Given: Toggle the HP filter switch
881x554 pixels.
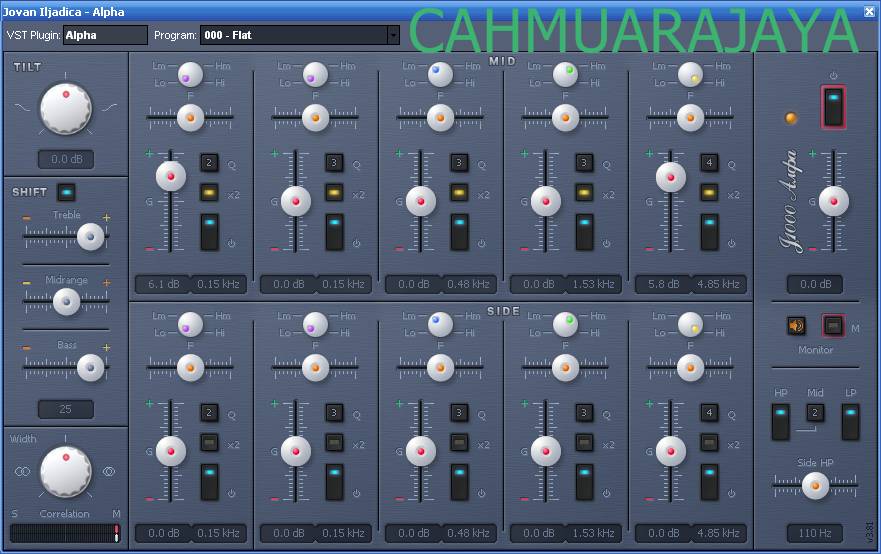Looking at the screenshot, I should pyautogui.click(x=780, y=421).
